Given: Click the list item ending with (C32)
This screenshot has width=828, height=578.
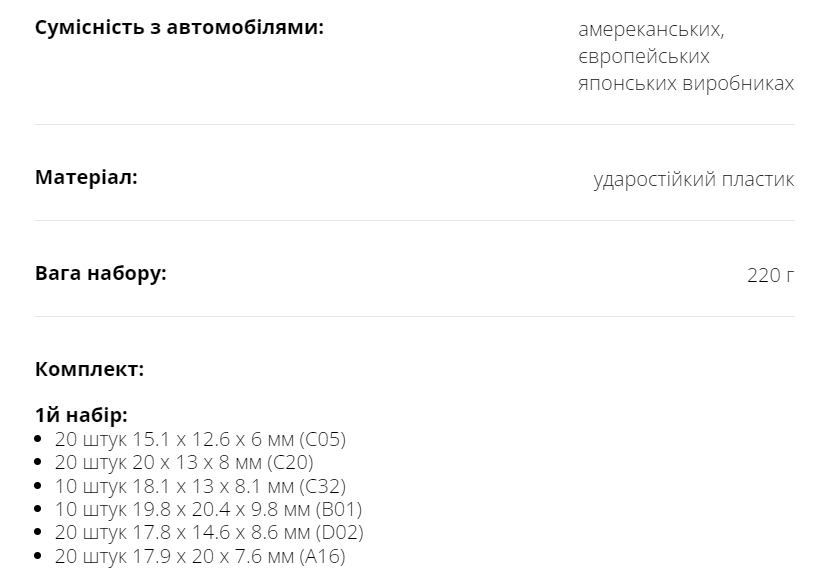Looking at the screenshot, I should (x=200, y=486).
